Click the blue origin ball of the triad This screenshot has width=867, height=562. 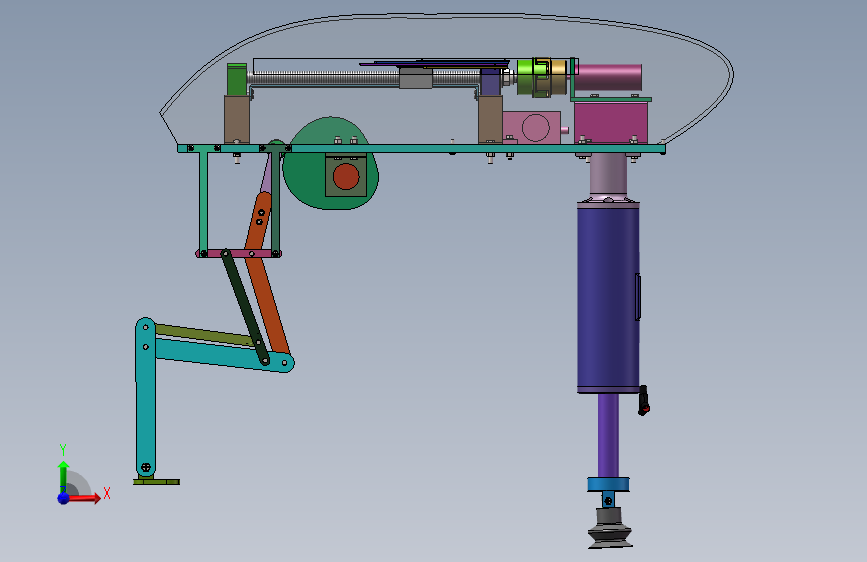(x=64, y=498)
